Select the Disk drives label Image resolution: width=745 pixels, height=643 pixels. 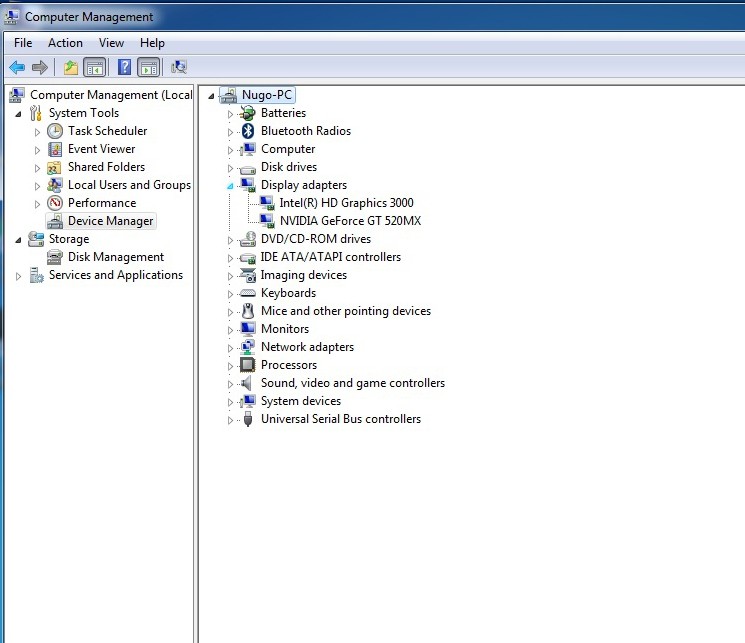click(288, 167)
